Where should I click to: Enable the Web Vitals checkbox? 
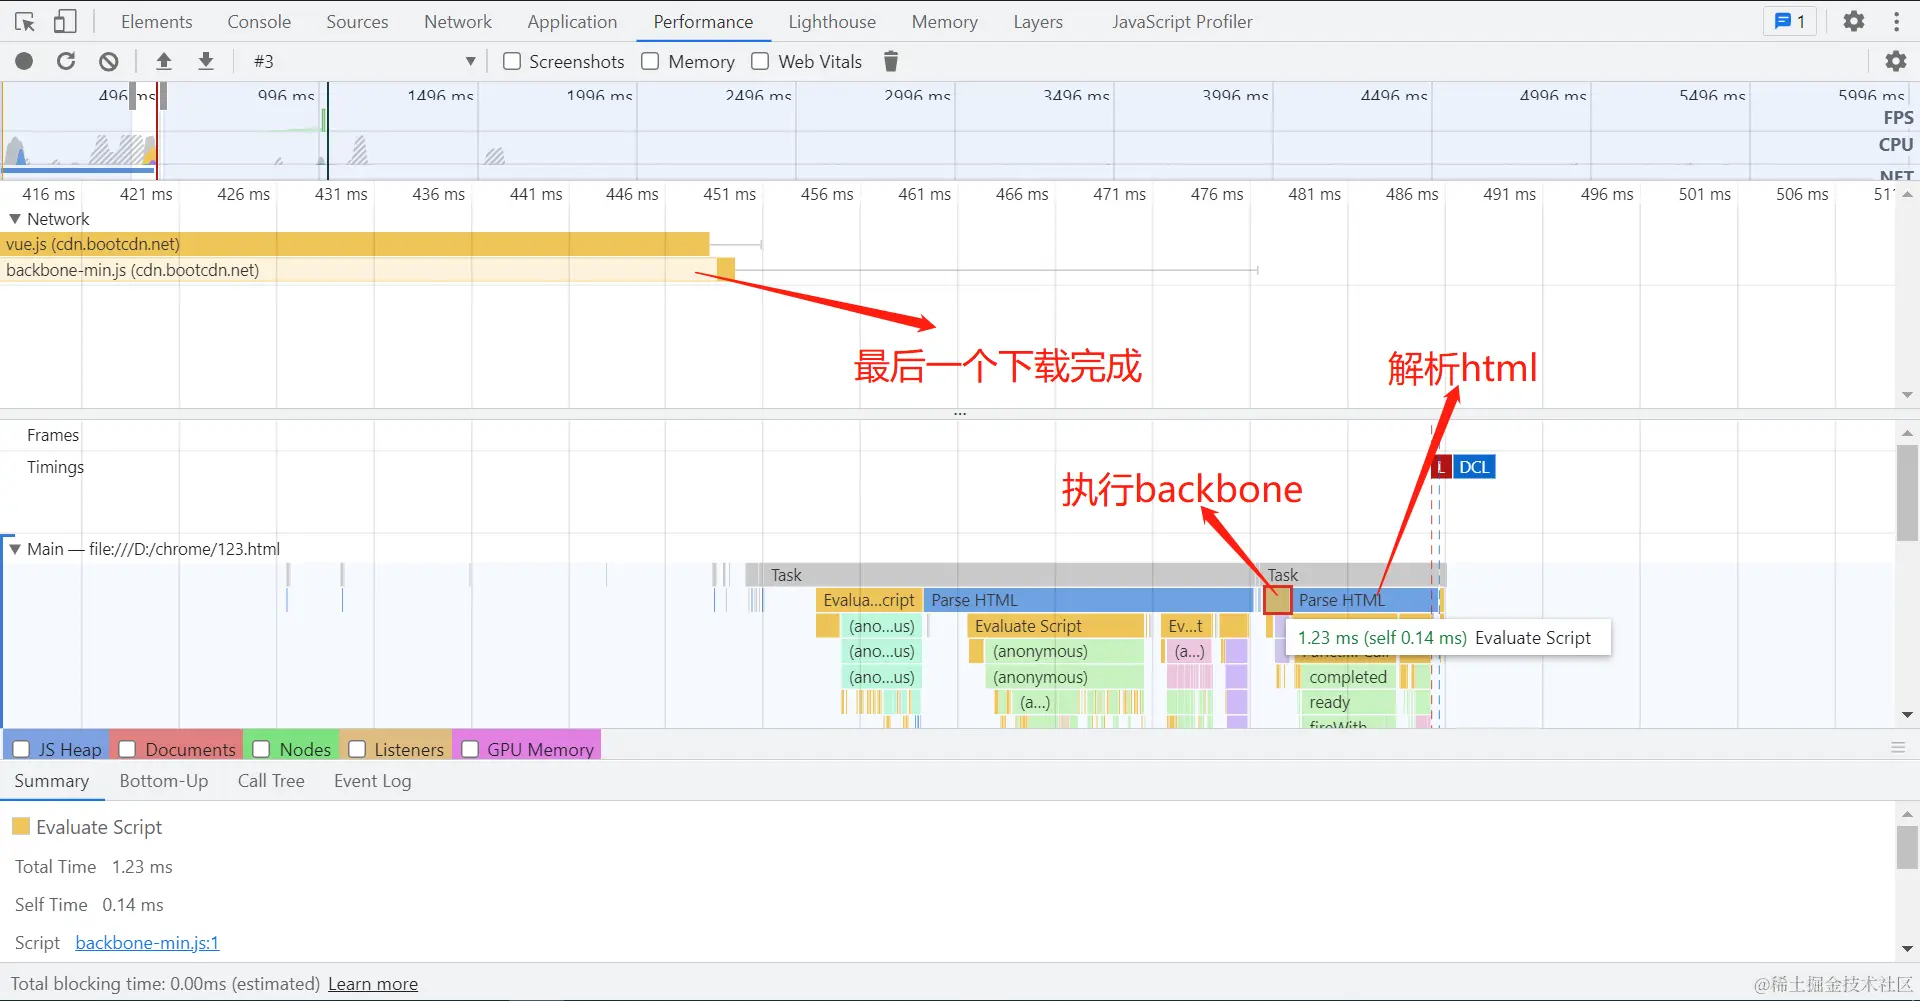760,61
